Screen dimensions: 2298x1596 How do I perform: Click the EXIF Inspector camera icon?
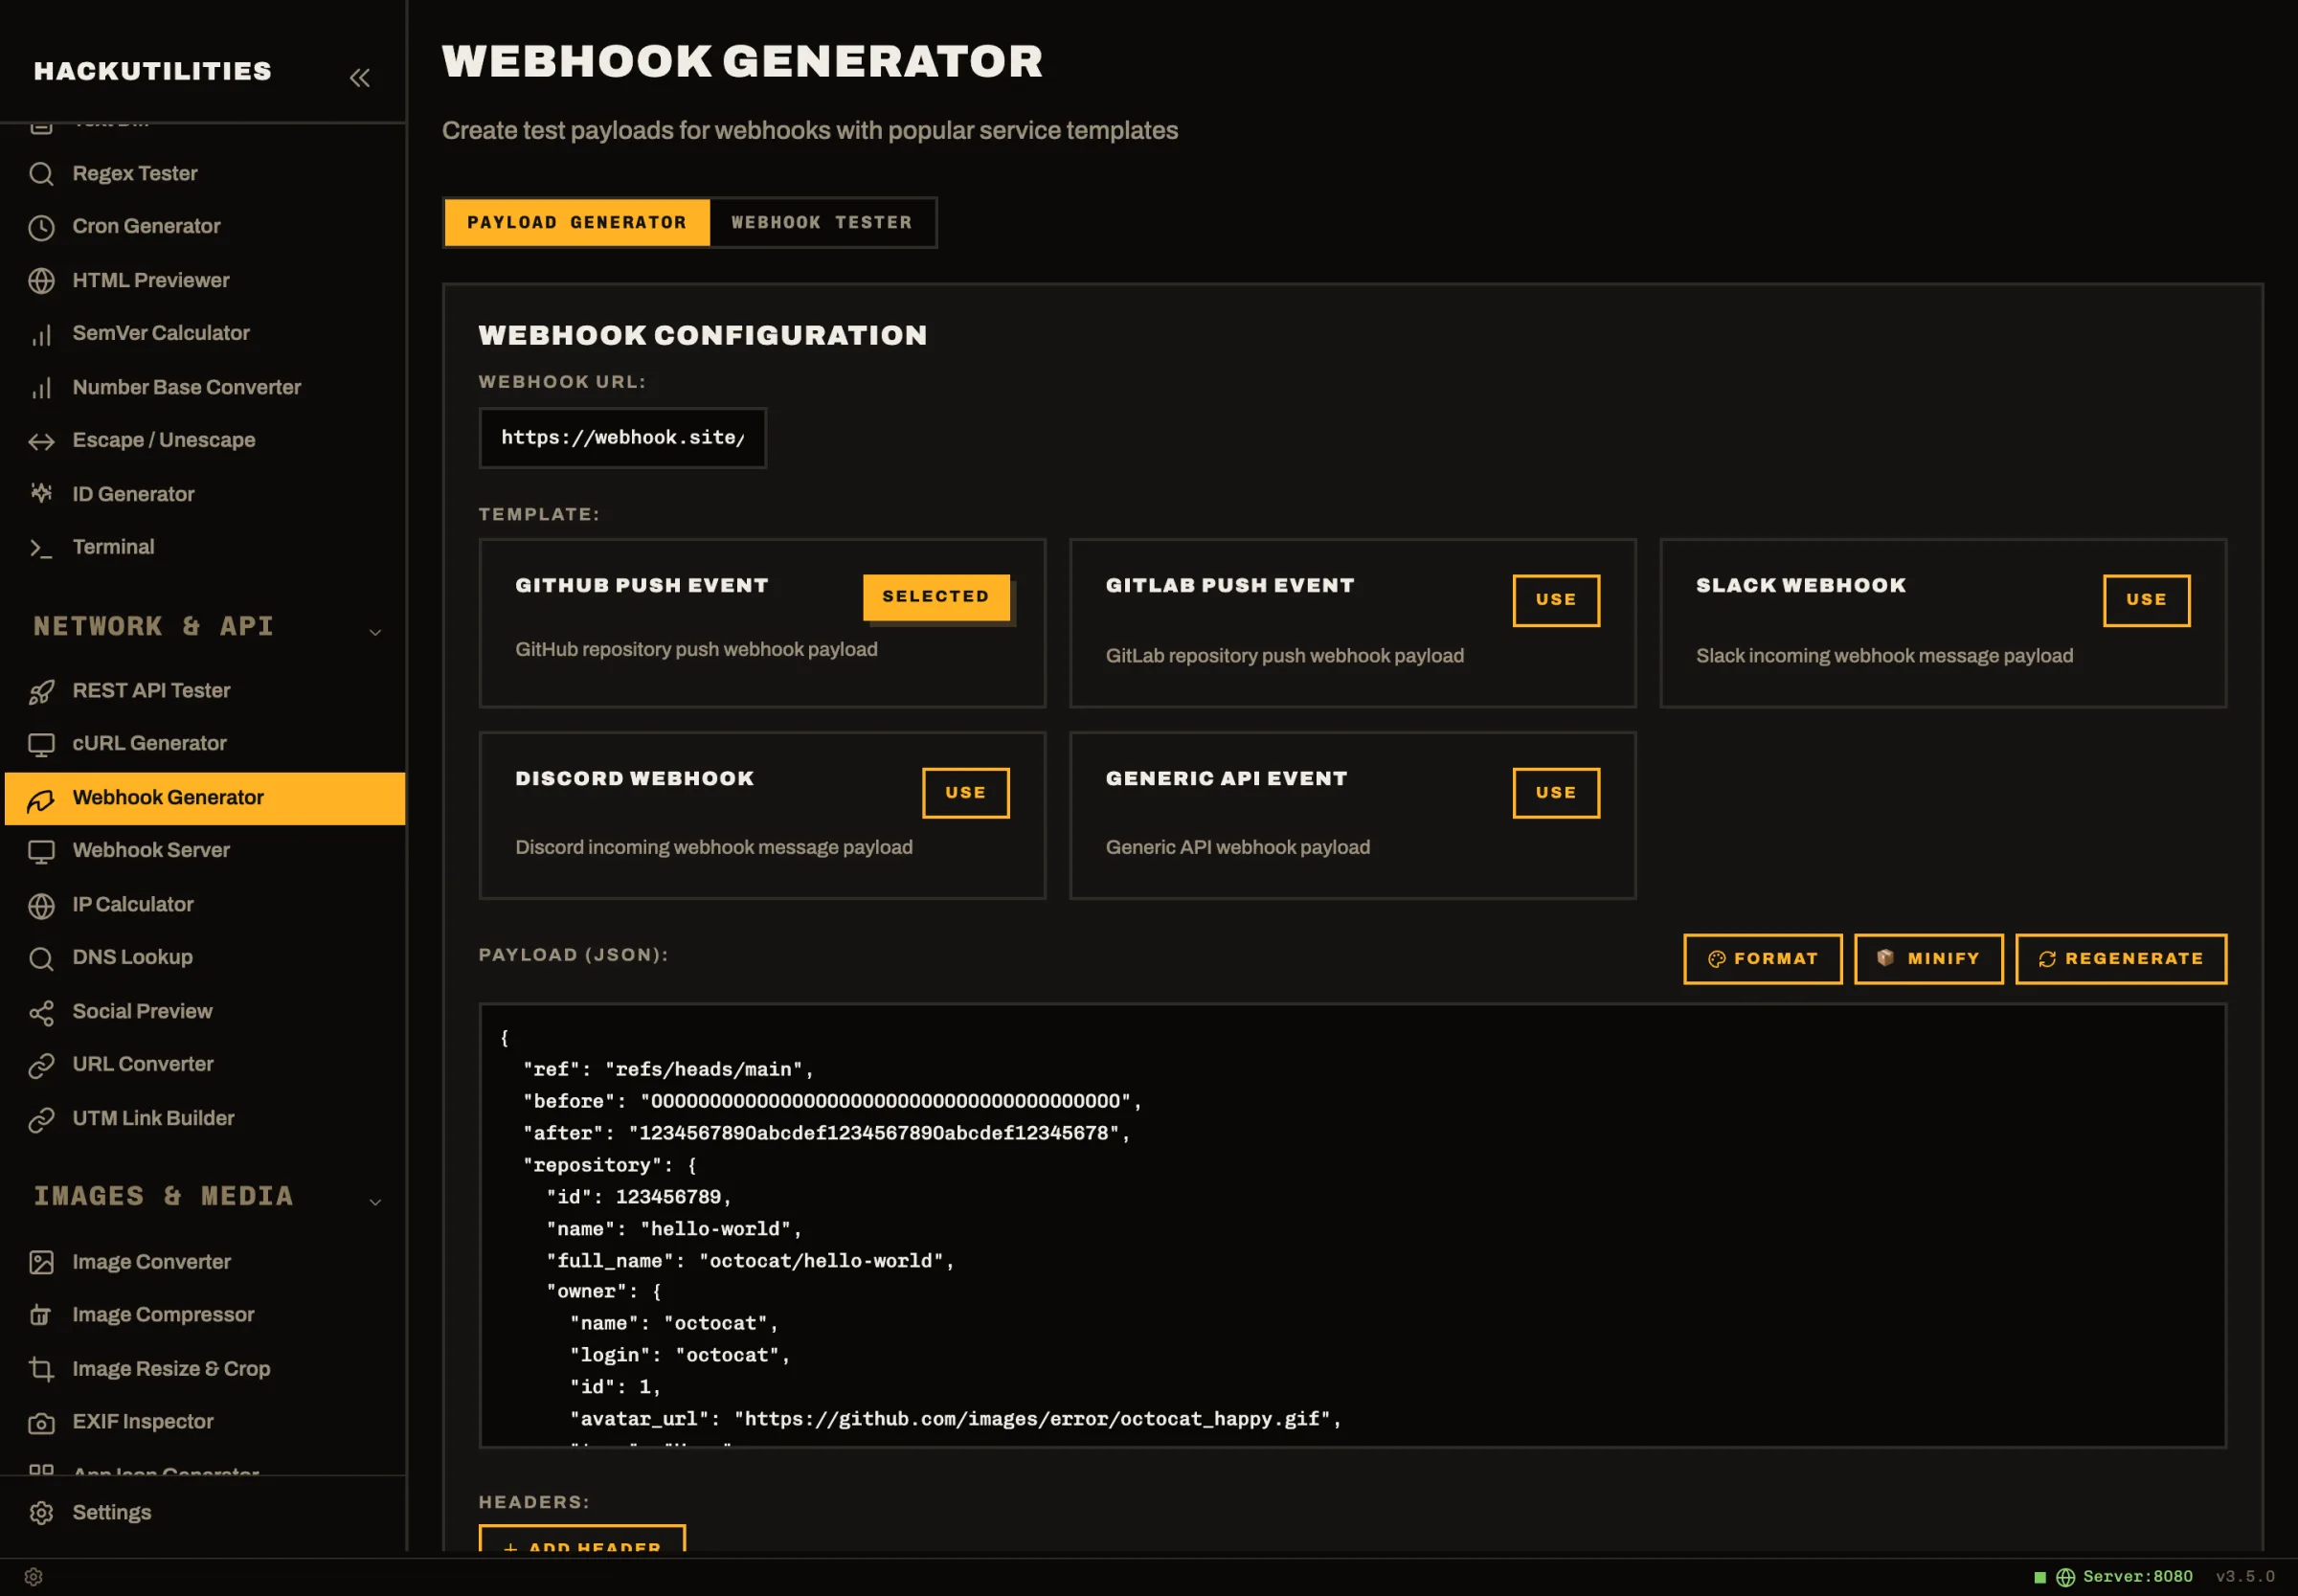point(41,1422)
